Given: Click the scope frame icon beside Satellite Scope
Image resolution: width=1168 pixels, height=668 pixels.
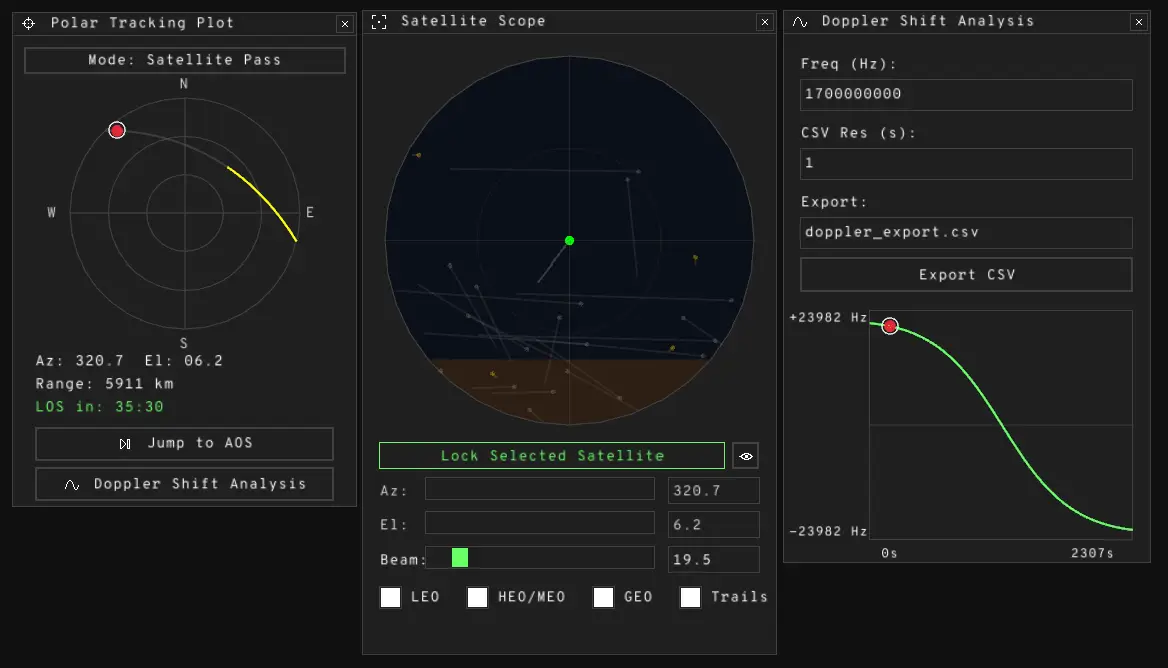Looking at the screenshot, I should click(379, 22).
